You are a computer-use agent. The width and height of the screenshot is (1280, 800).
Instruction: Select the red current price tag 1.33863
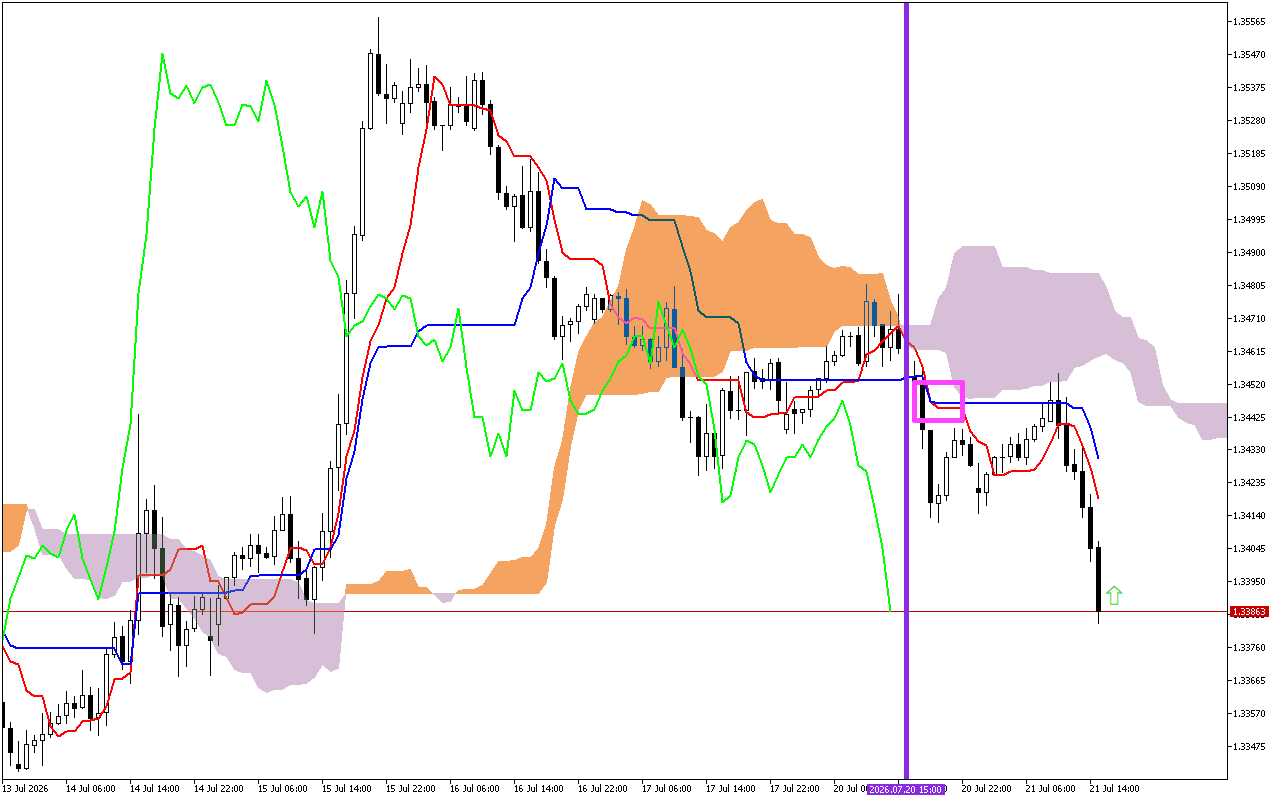[x=1250, y=611]
